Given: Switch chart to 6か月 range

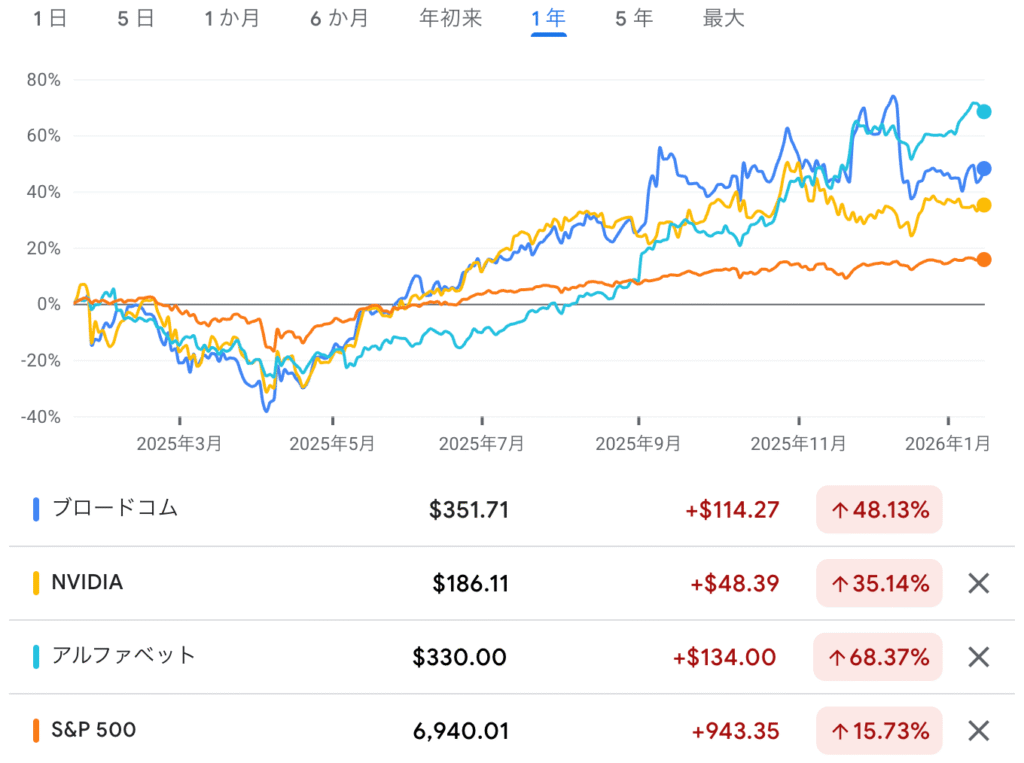Looking at the screenshot, I should [x=339, y=19].
